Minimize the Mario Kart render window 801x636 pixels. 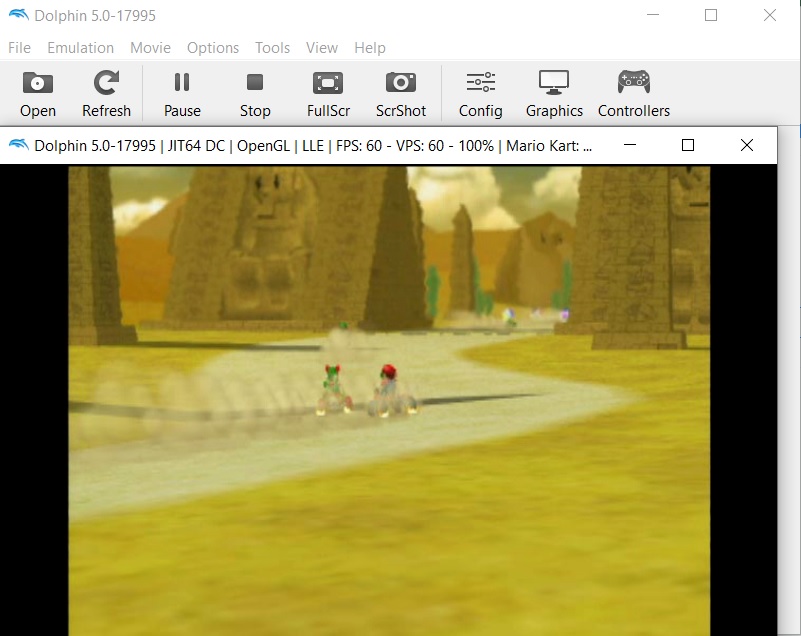coord(629,145)
